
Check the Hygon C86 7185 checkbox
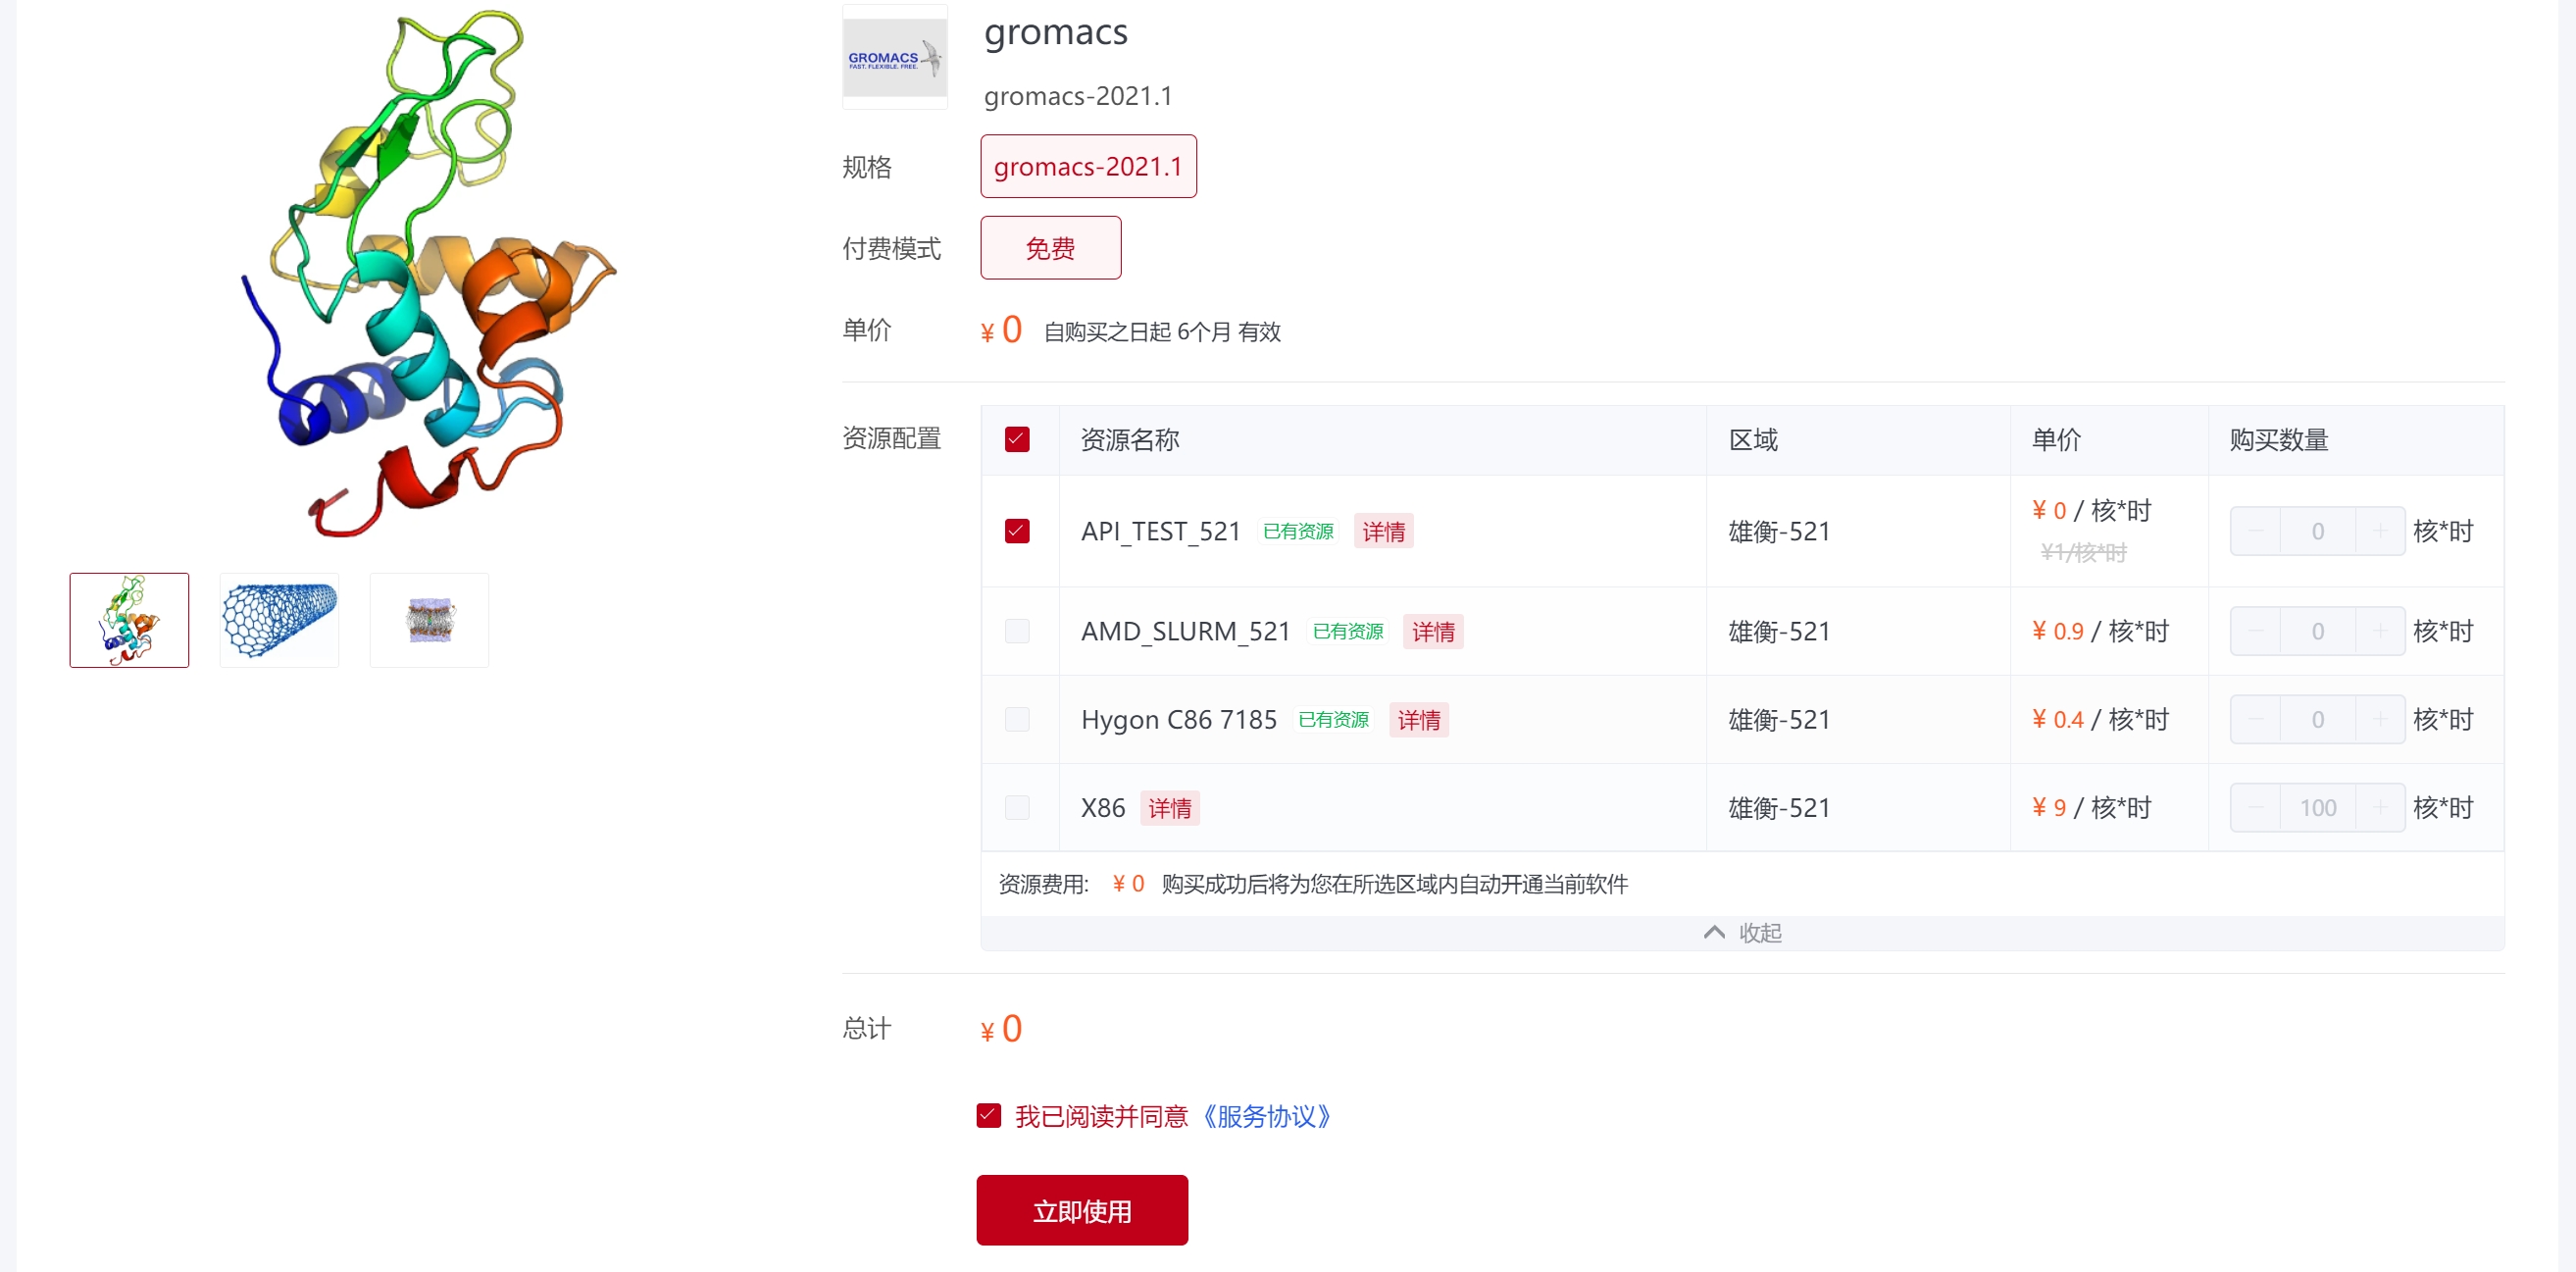(1017, 719)
